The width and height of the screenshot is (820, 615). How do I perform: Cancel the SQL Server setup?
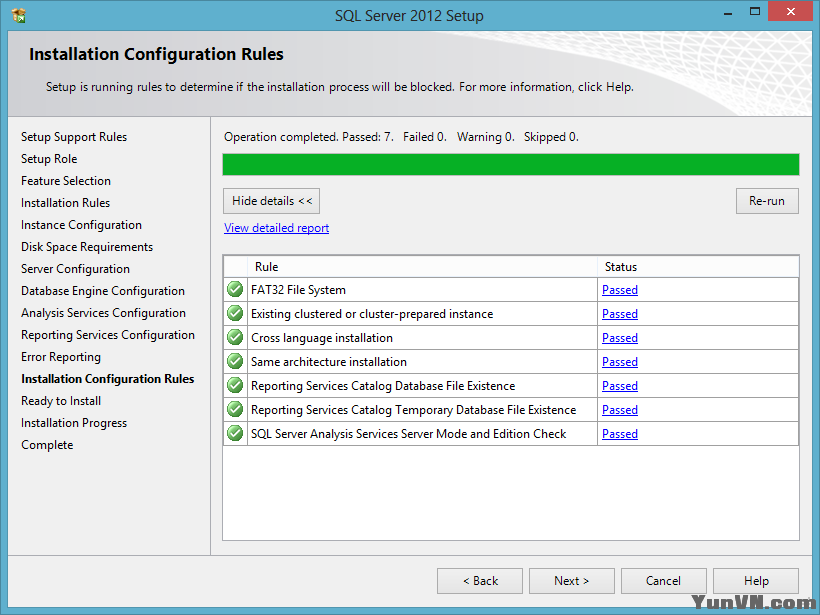pyautogui.click(x=664, y=581)
